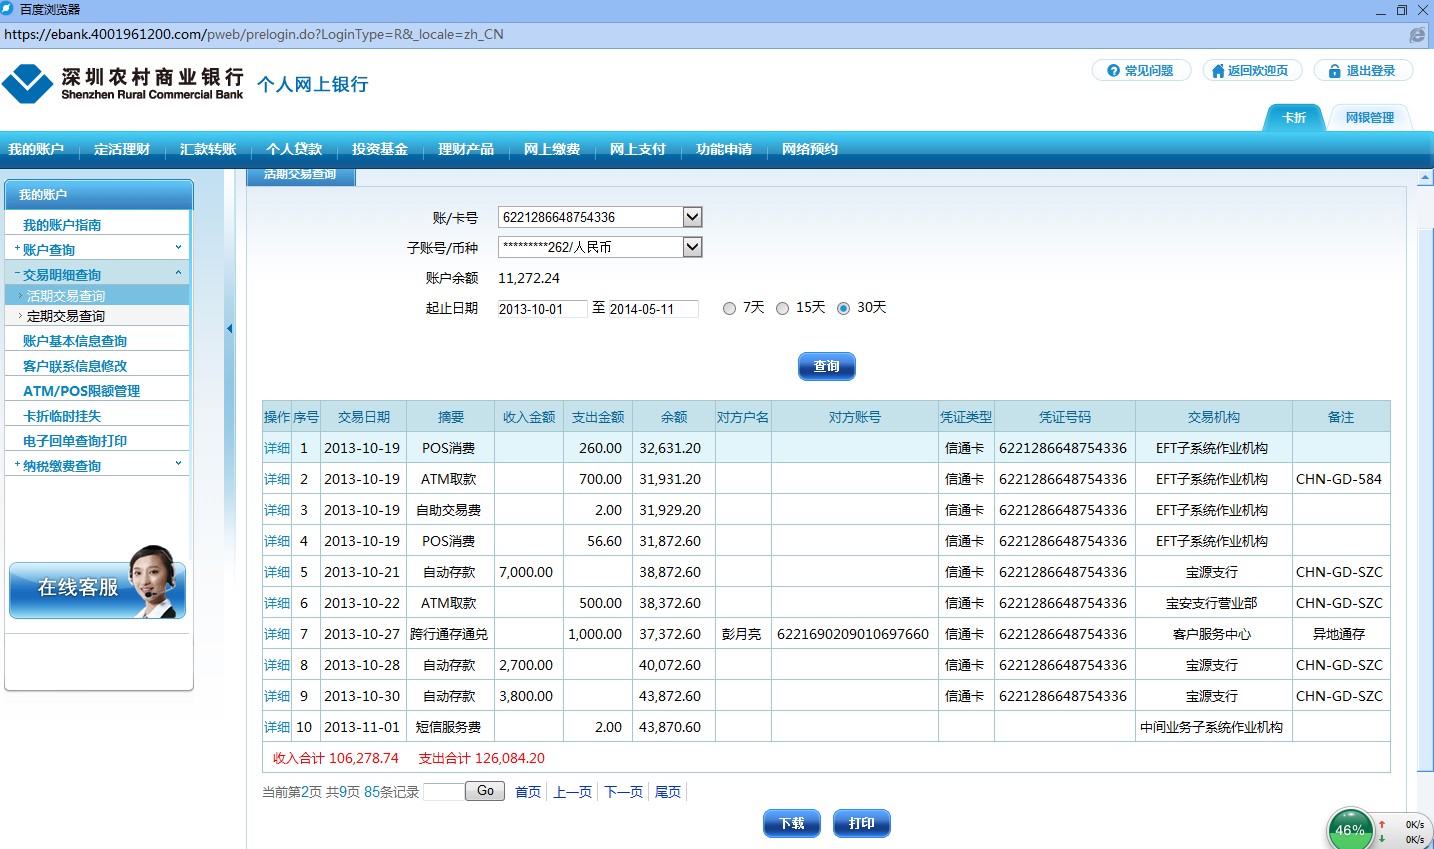This screenshot has width=1434, height=849.
Task: Open the 子账号/币种 currency dropdown
Action: point(692,247)
